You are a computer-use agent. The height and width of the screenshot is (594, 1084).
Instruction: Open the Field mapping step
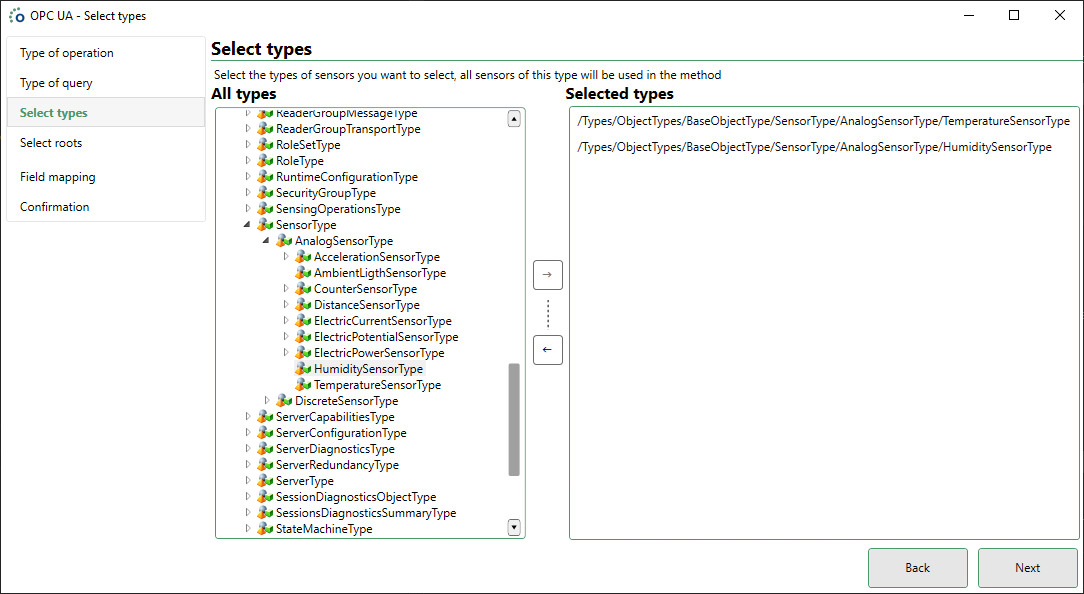[x=56, y=176]
